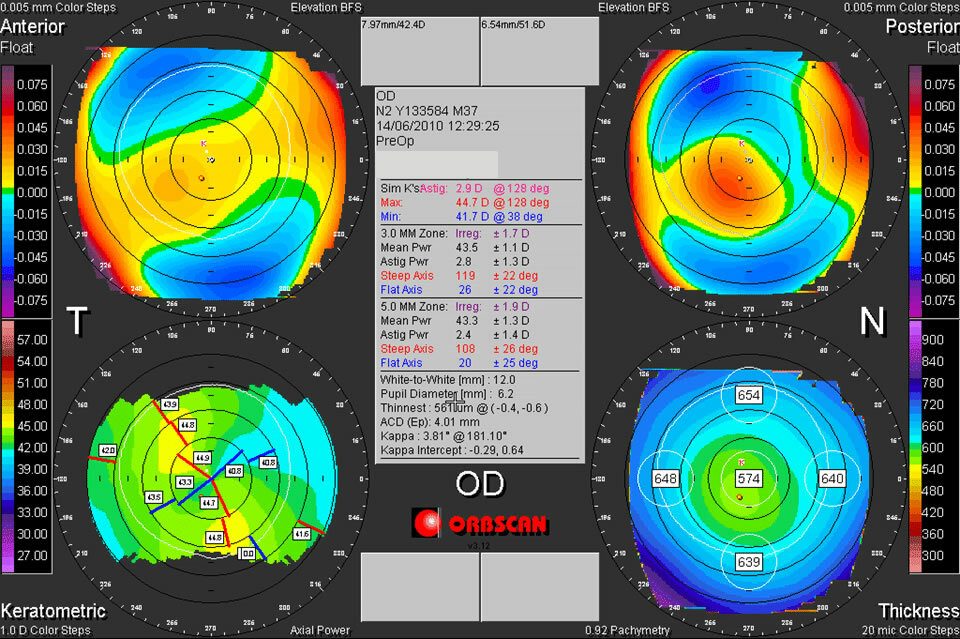This screenshot has width=960, height=639.
Task: Click the keratometric diopter color scale bar
Action: click(x=8, y=447)
